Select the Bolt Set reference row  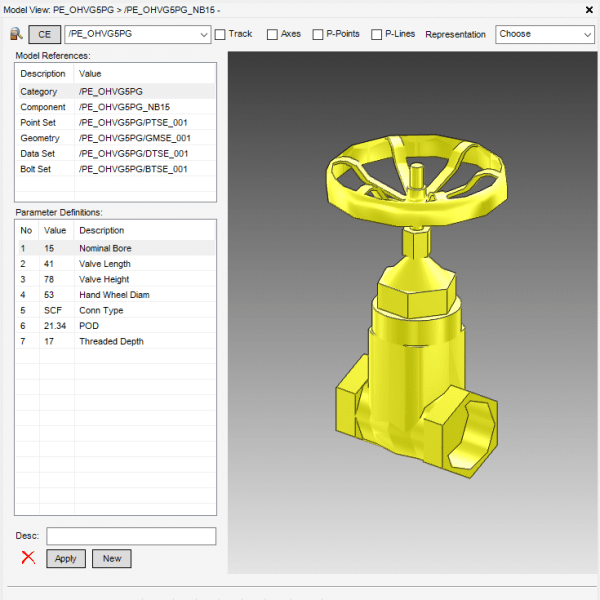(115, 169)
